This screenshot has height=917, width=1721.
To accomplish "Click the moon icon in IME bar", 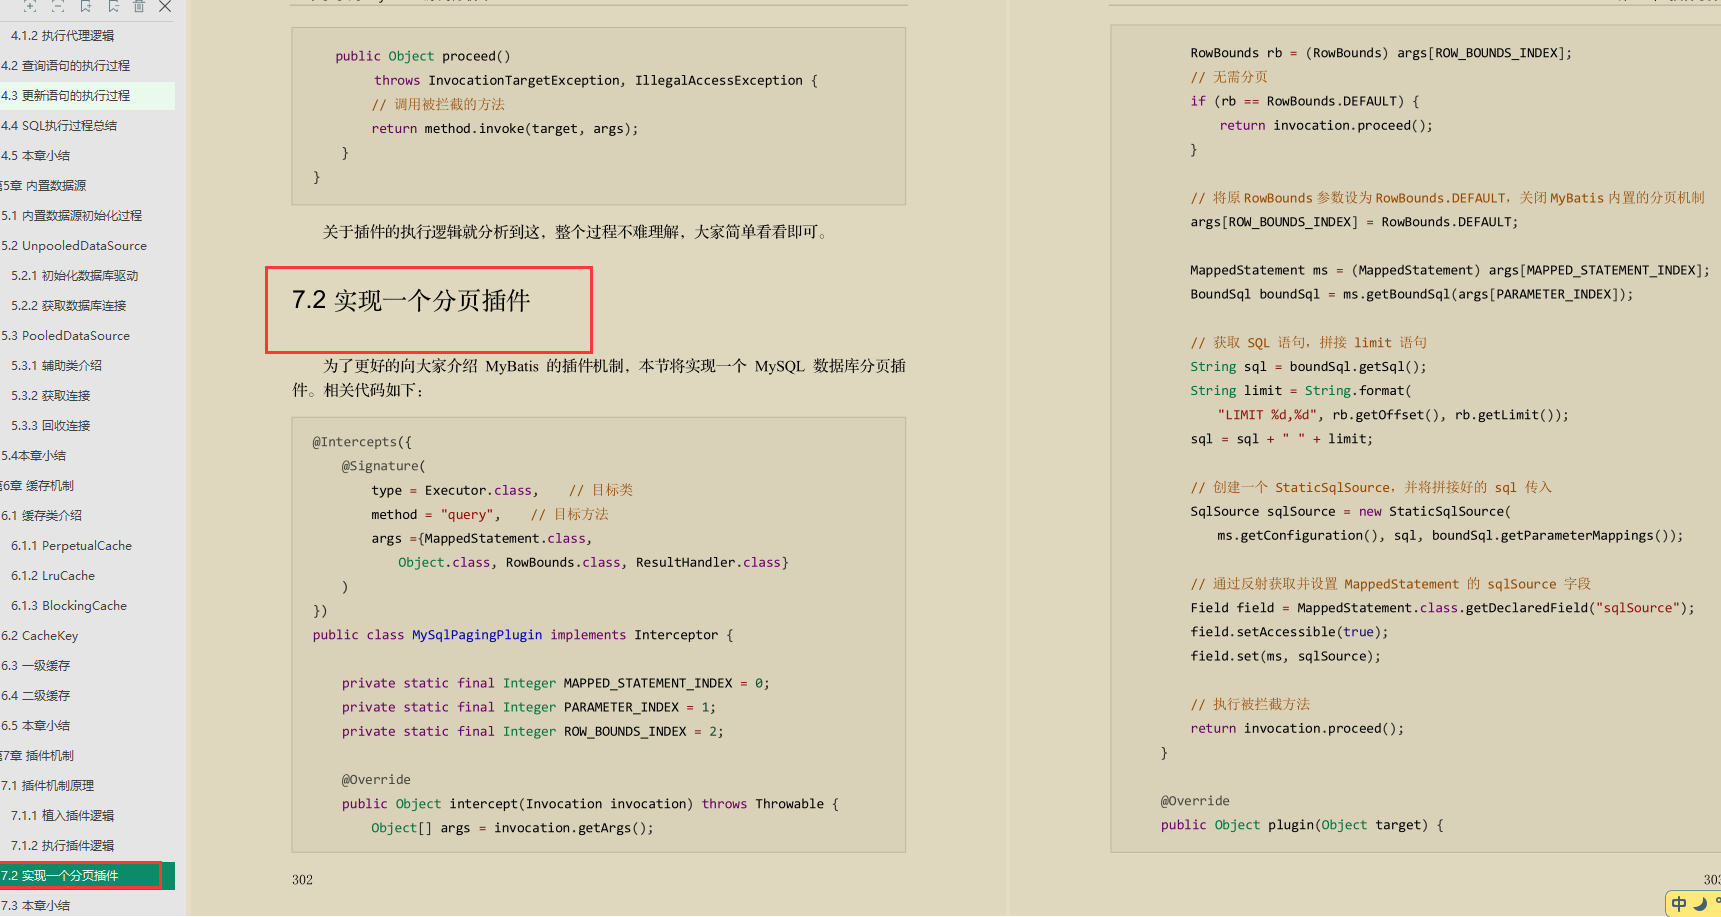I will tap(1700, 903).
